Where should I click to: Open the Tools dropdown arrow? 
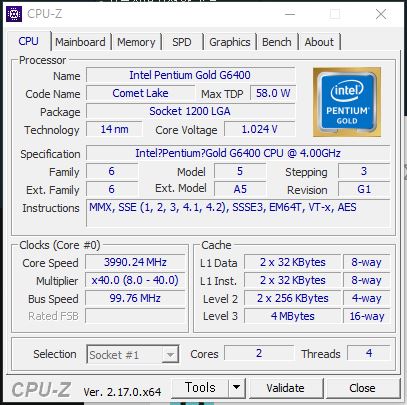[237, 388]
